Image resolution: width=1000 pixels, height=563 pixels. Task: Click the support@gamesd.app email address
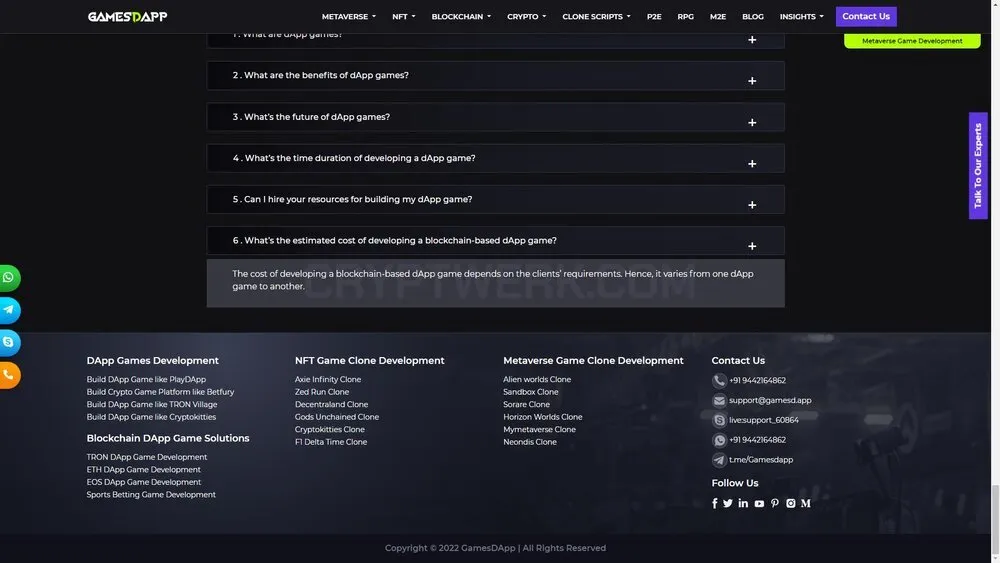pos(770,400)
